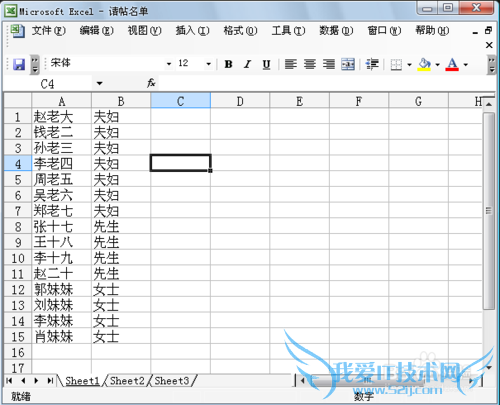The width and height of the screenshot is (500, 405).
Task: Click the Excel workbook icon in menu bar
Action: [17, 31]
